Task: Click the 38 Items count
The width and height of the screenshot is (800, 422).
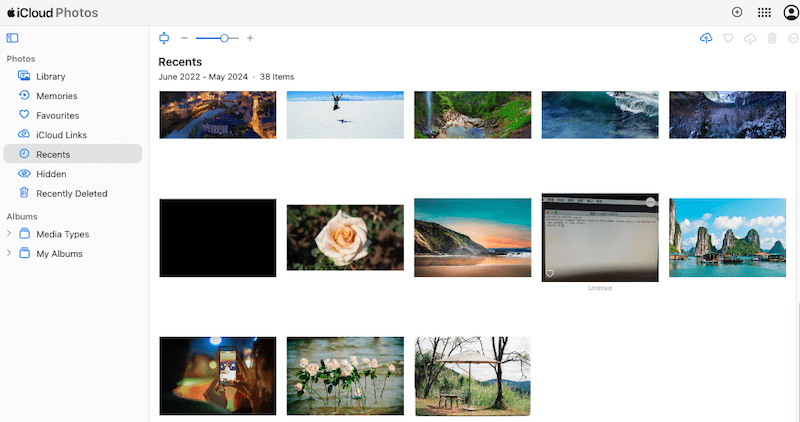Action: (x=277, y=77)
